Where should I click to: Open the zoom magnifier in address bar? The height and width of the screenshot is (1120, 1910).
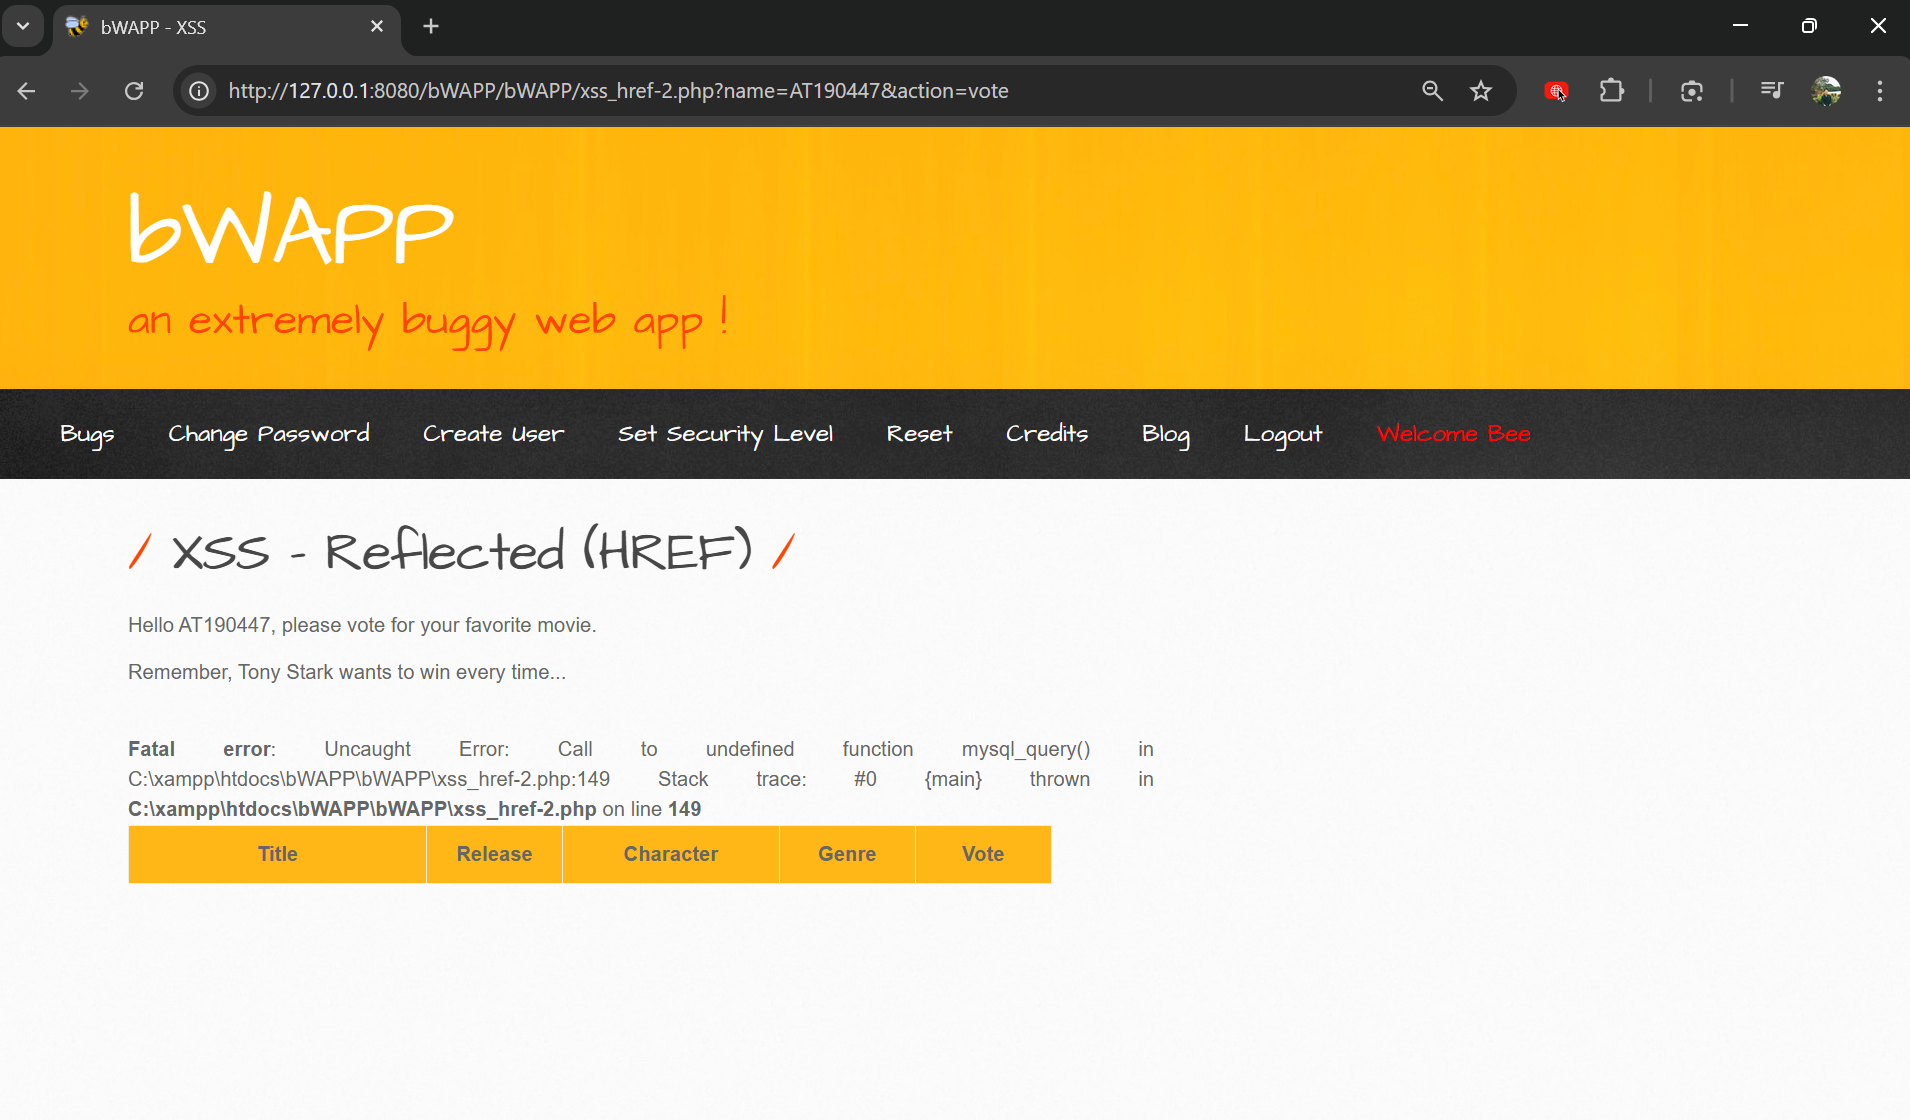[x=1432, y=91]
